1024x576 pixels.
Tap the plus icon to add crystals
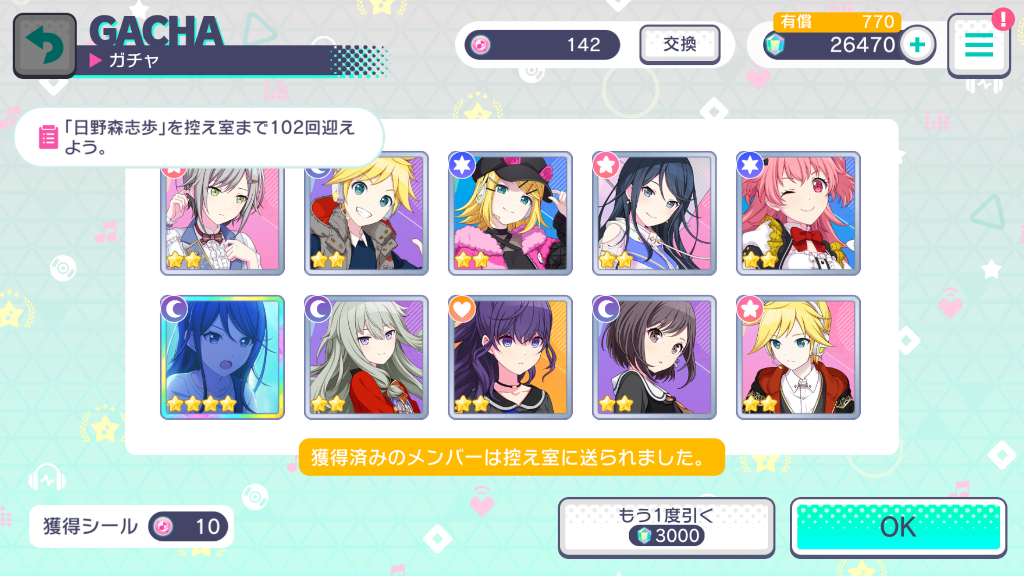coord(918,44)
